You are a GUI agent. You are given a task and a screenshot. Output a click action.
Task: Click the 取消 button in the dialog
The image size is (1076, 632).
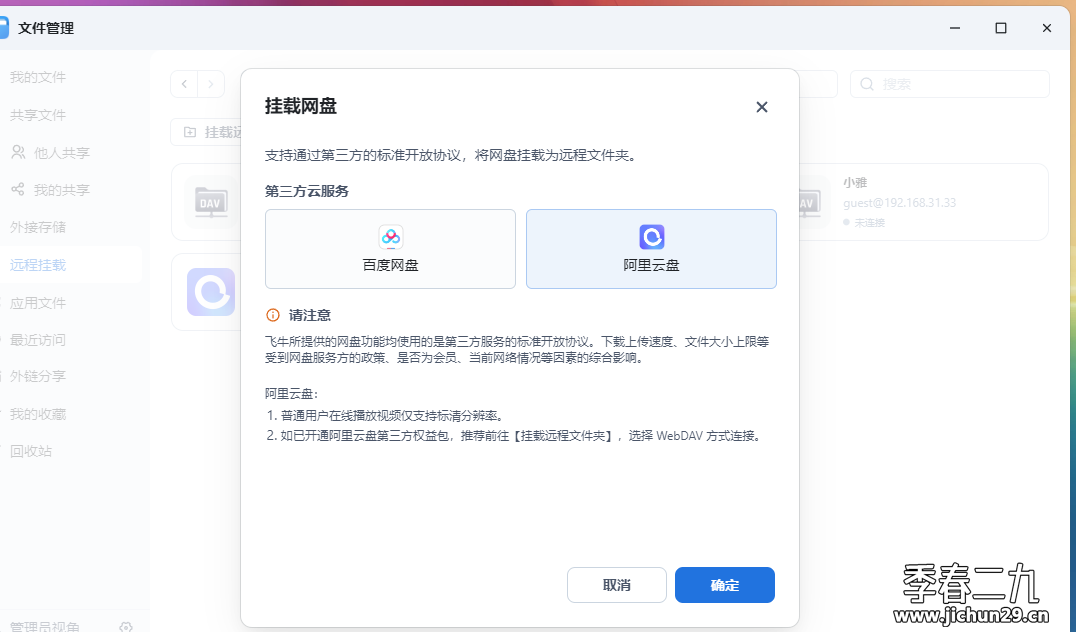(617, 585)
